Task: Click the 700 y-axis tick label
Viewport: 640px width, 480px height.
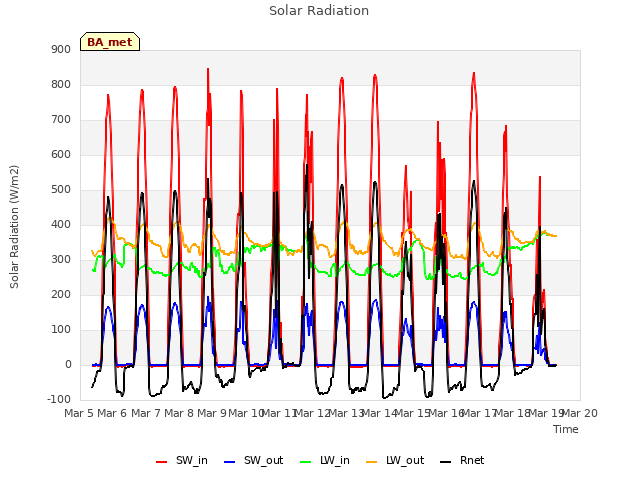Action: click(x=61, y=120)
